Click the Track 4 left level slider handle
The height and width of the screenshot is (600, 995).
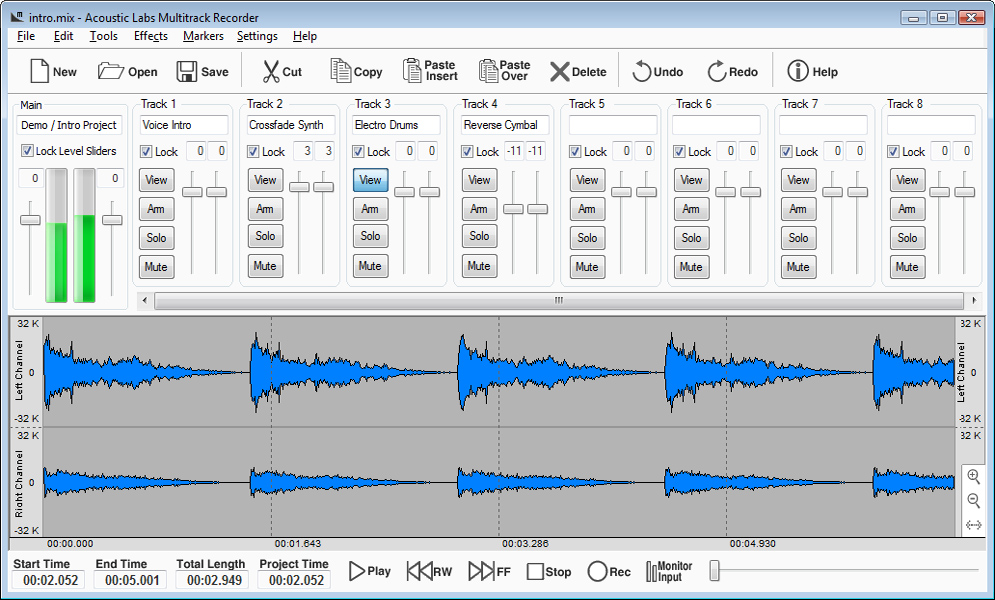click(513, 209)
